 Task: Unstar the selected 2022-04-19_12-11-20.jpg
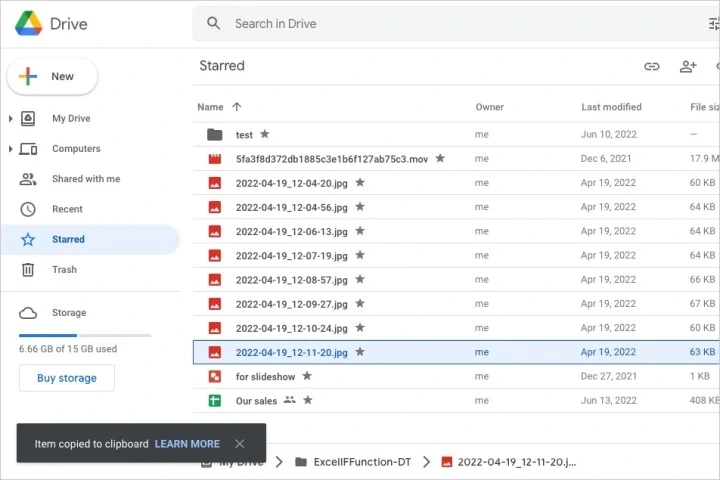(360, 351)
